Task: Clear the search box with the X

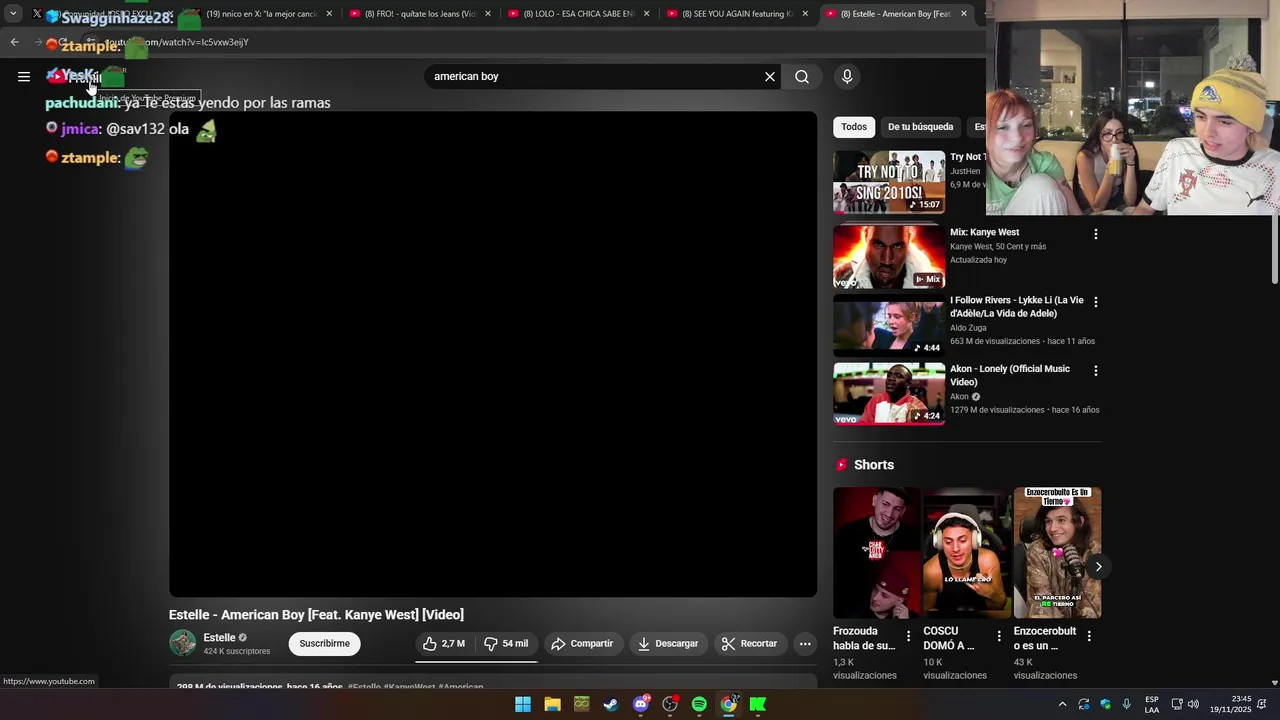Action: click(770, 77)
